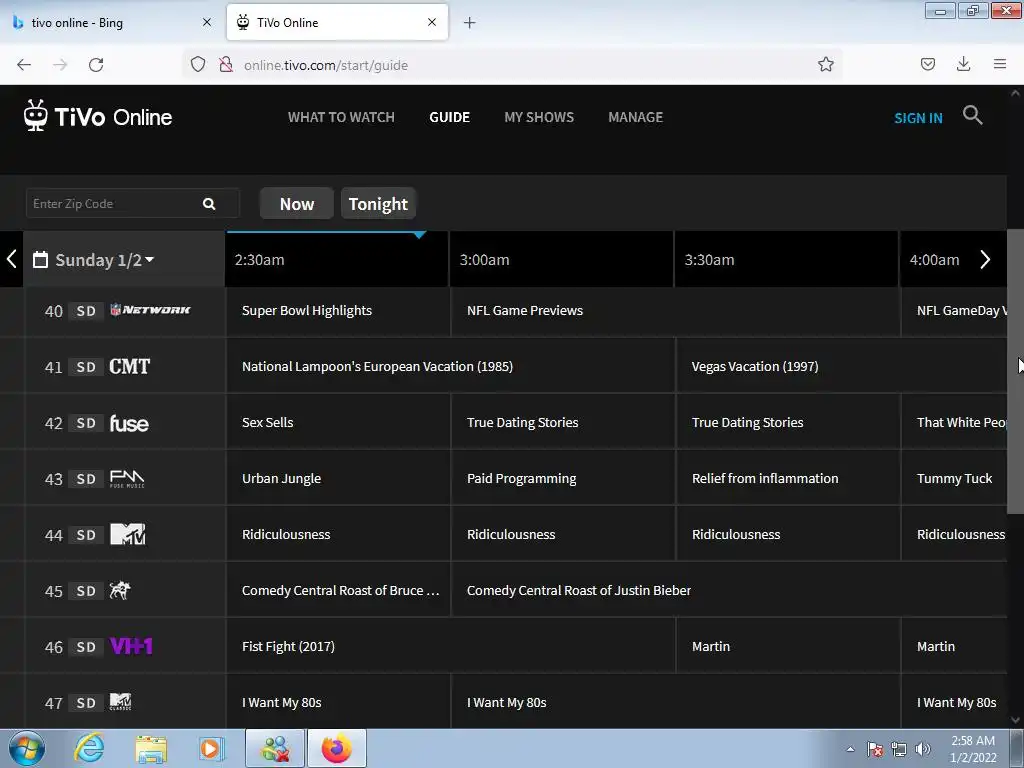Select Urban Jungle program
The height and width of the screenshot is (768, 1024).
tap(338, 479)
